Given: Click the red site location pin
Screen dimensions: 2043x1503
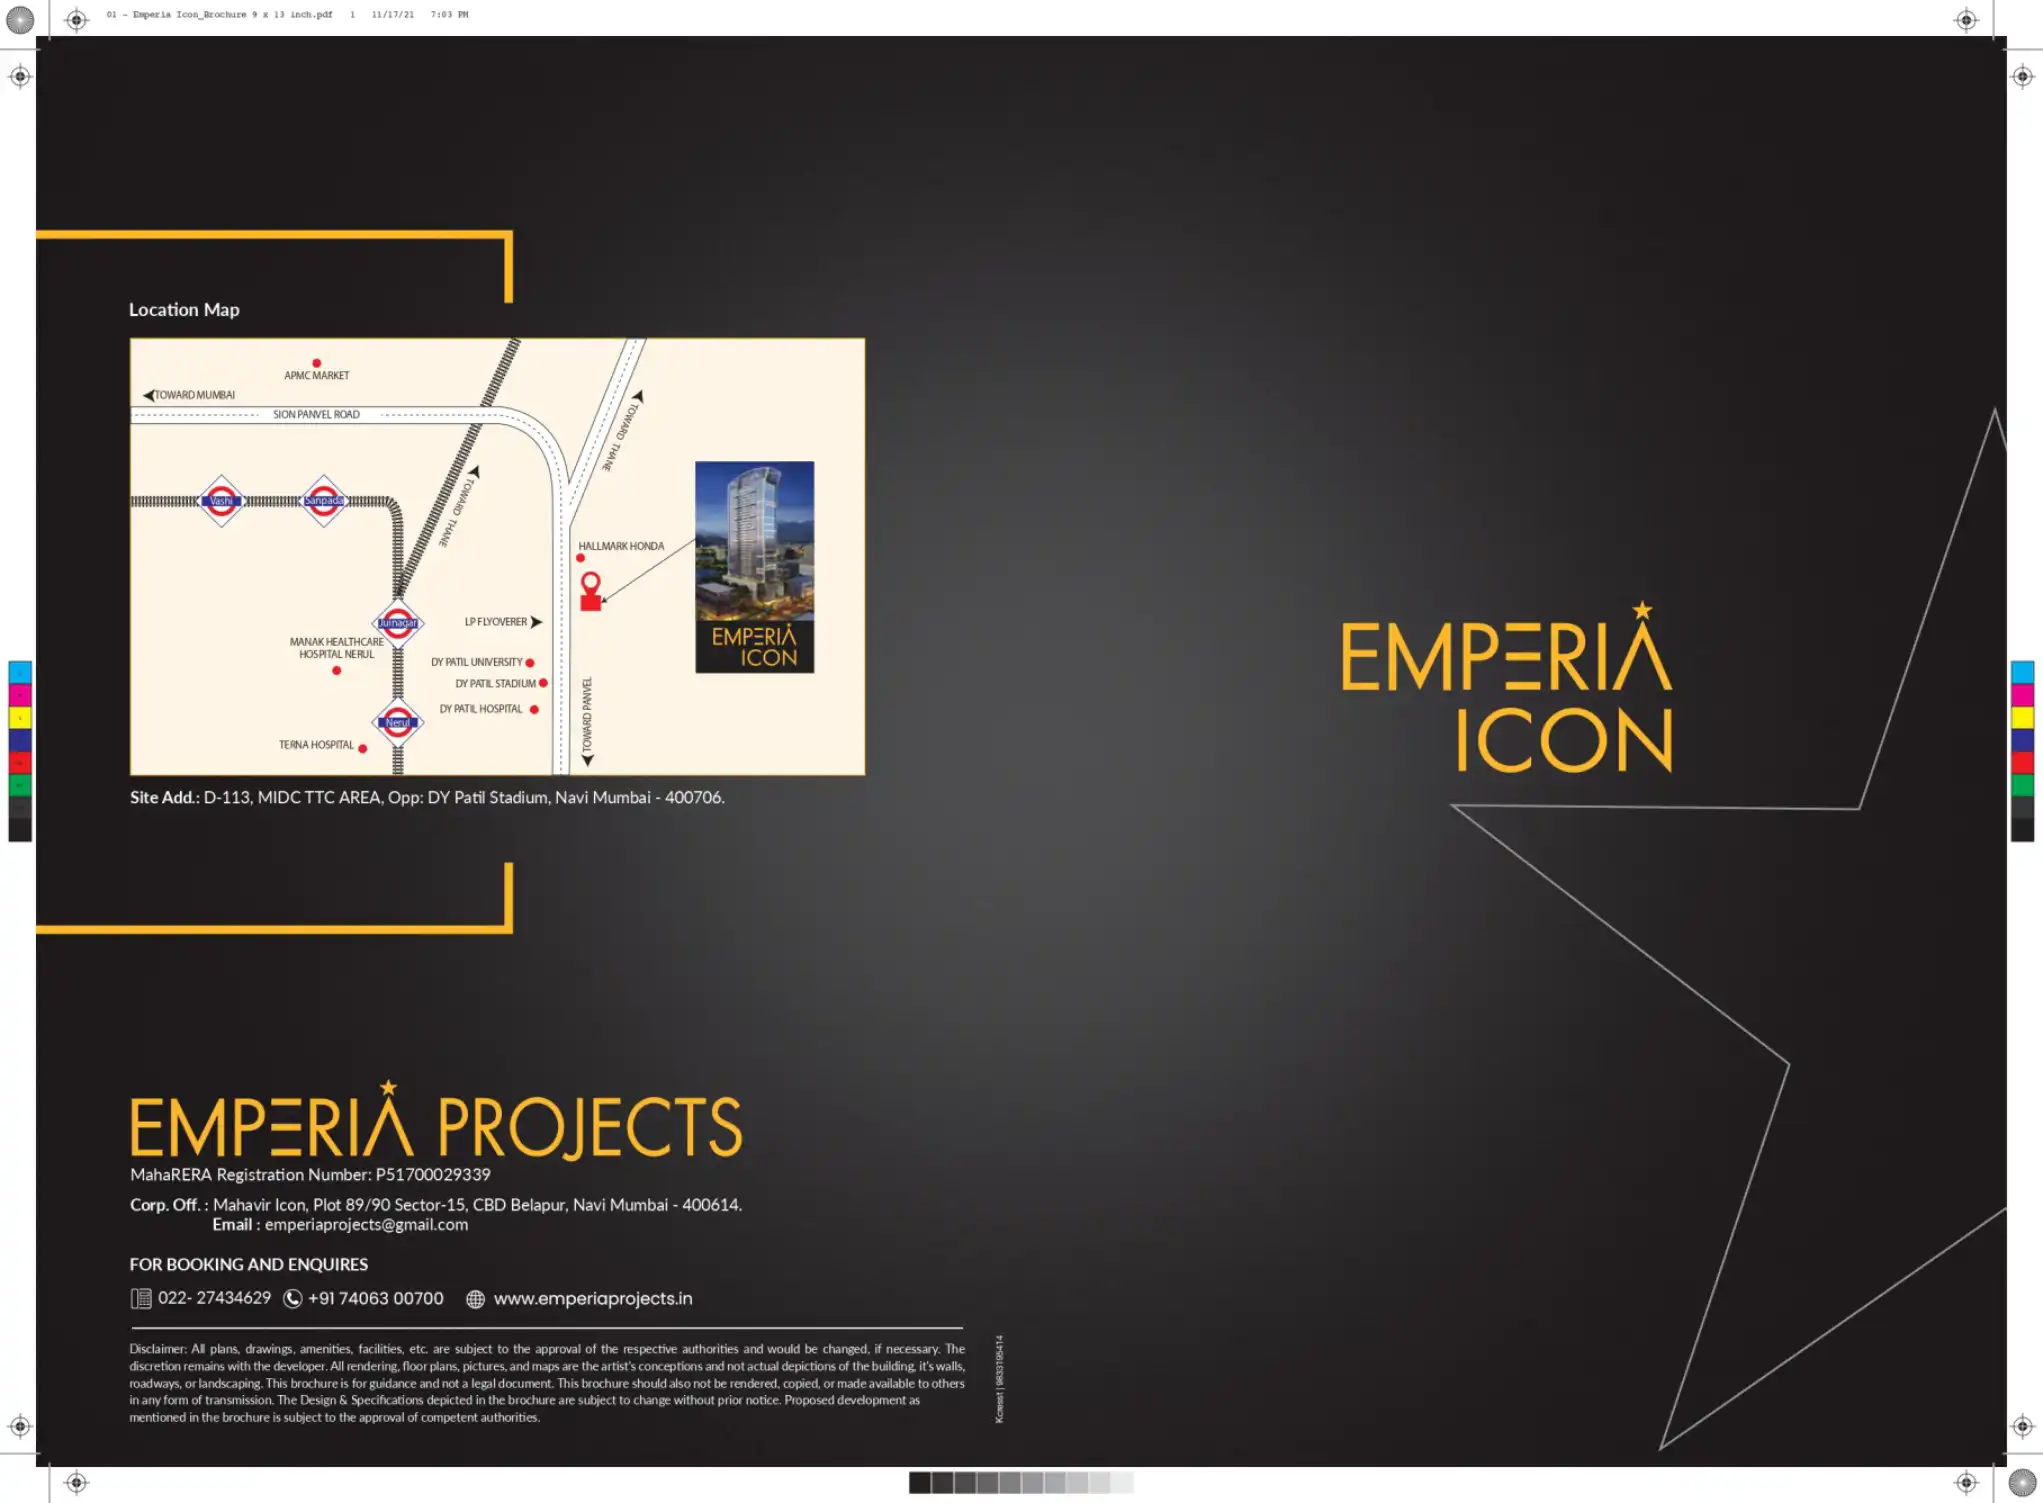Looking at the screenshot, I should pyautogui.click(x=591, y=590).
